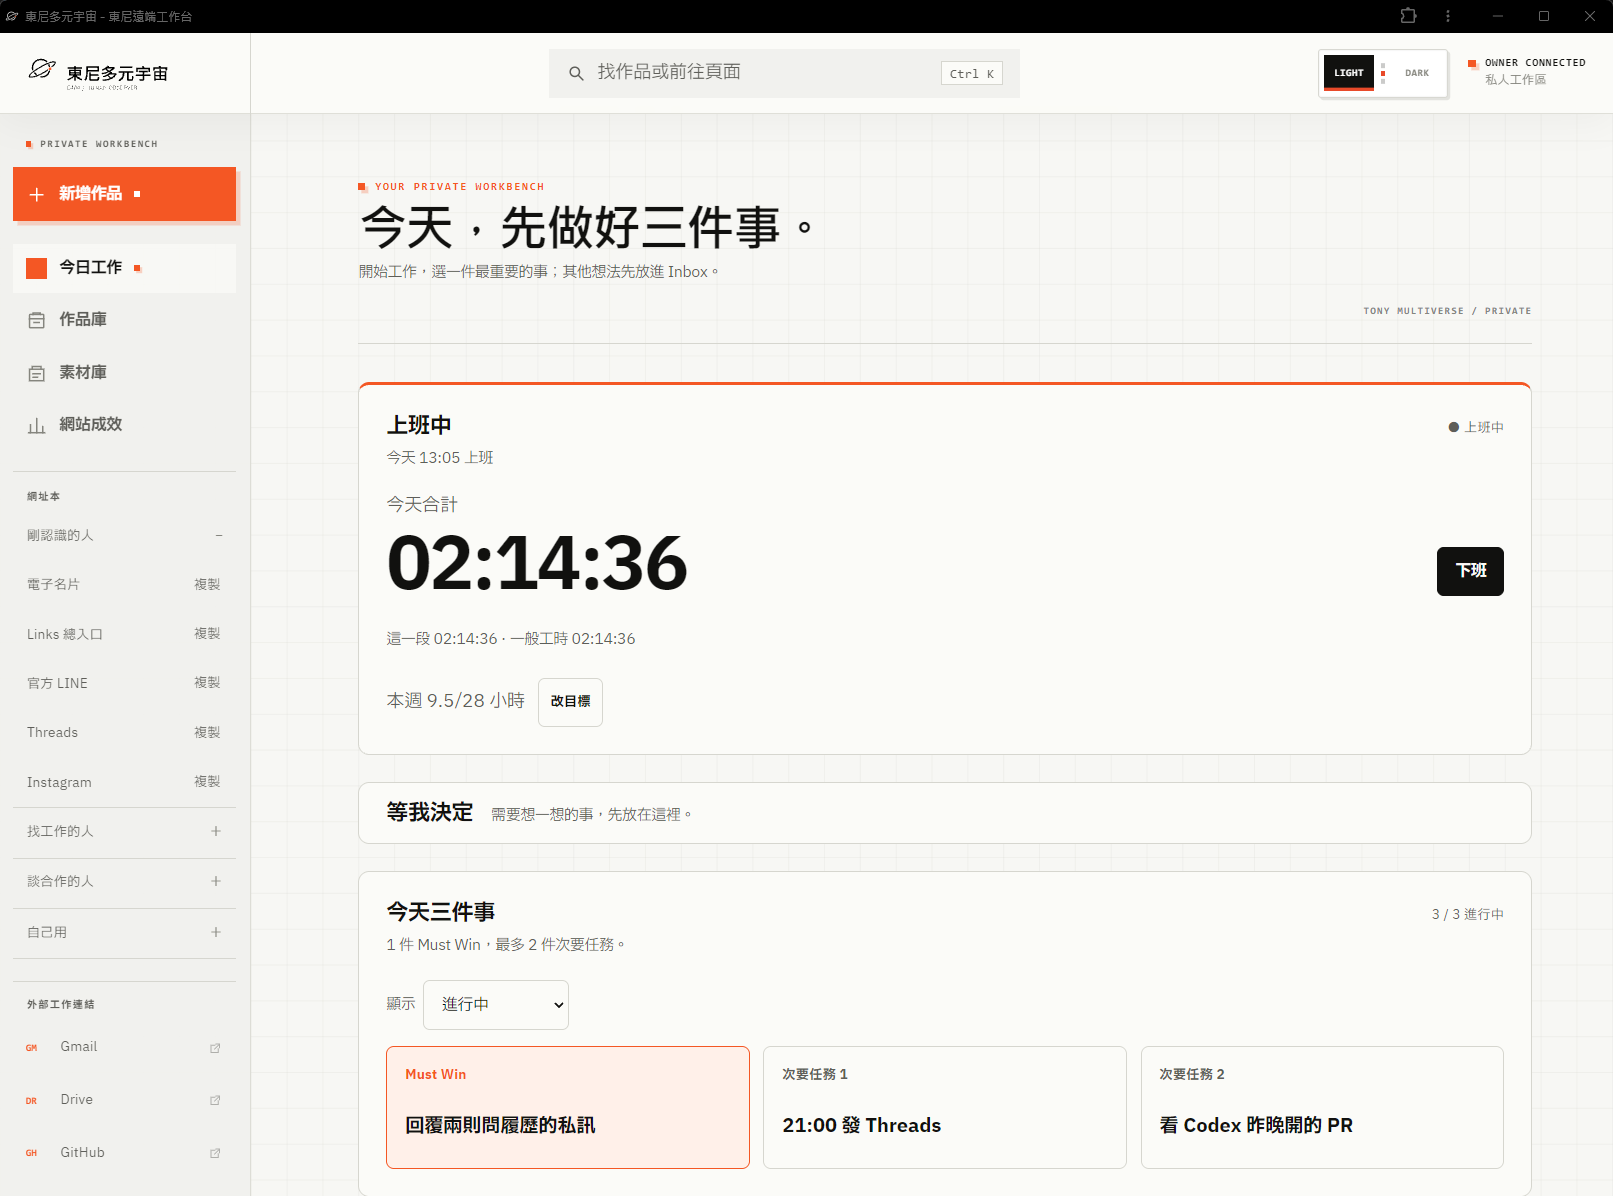The height and width of the screenshot is (1196, 1613).
Task: Go to 素材庫 page
Action: click(125, 372)
